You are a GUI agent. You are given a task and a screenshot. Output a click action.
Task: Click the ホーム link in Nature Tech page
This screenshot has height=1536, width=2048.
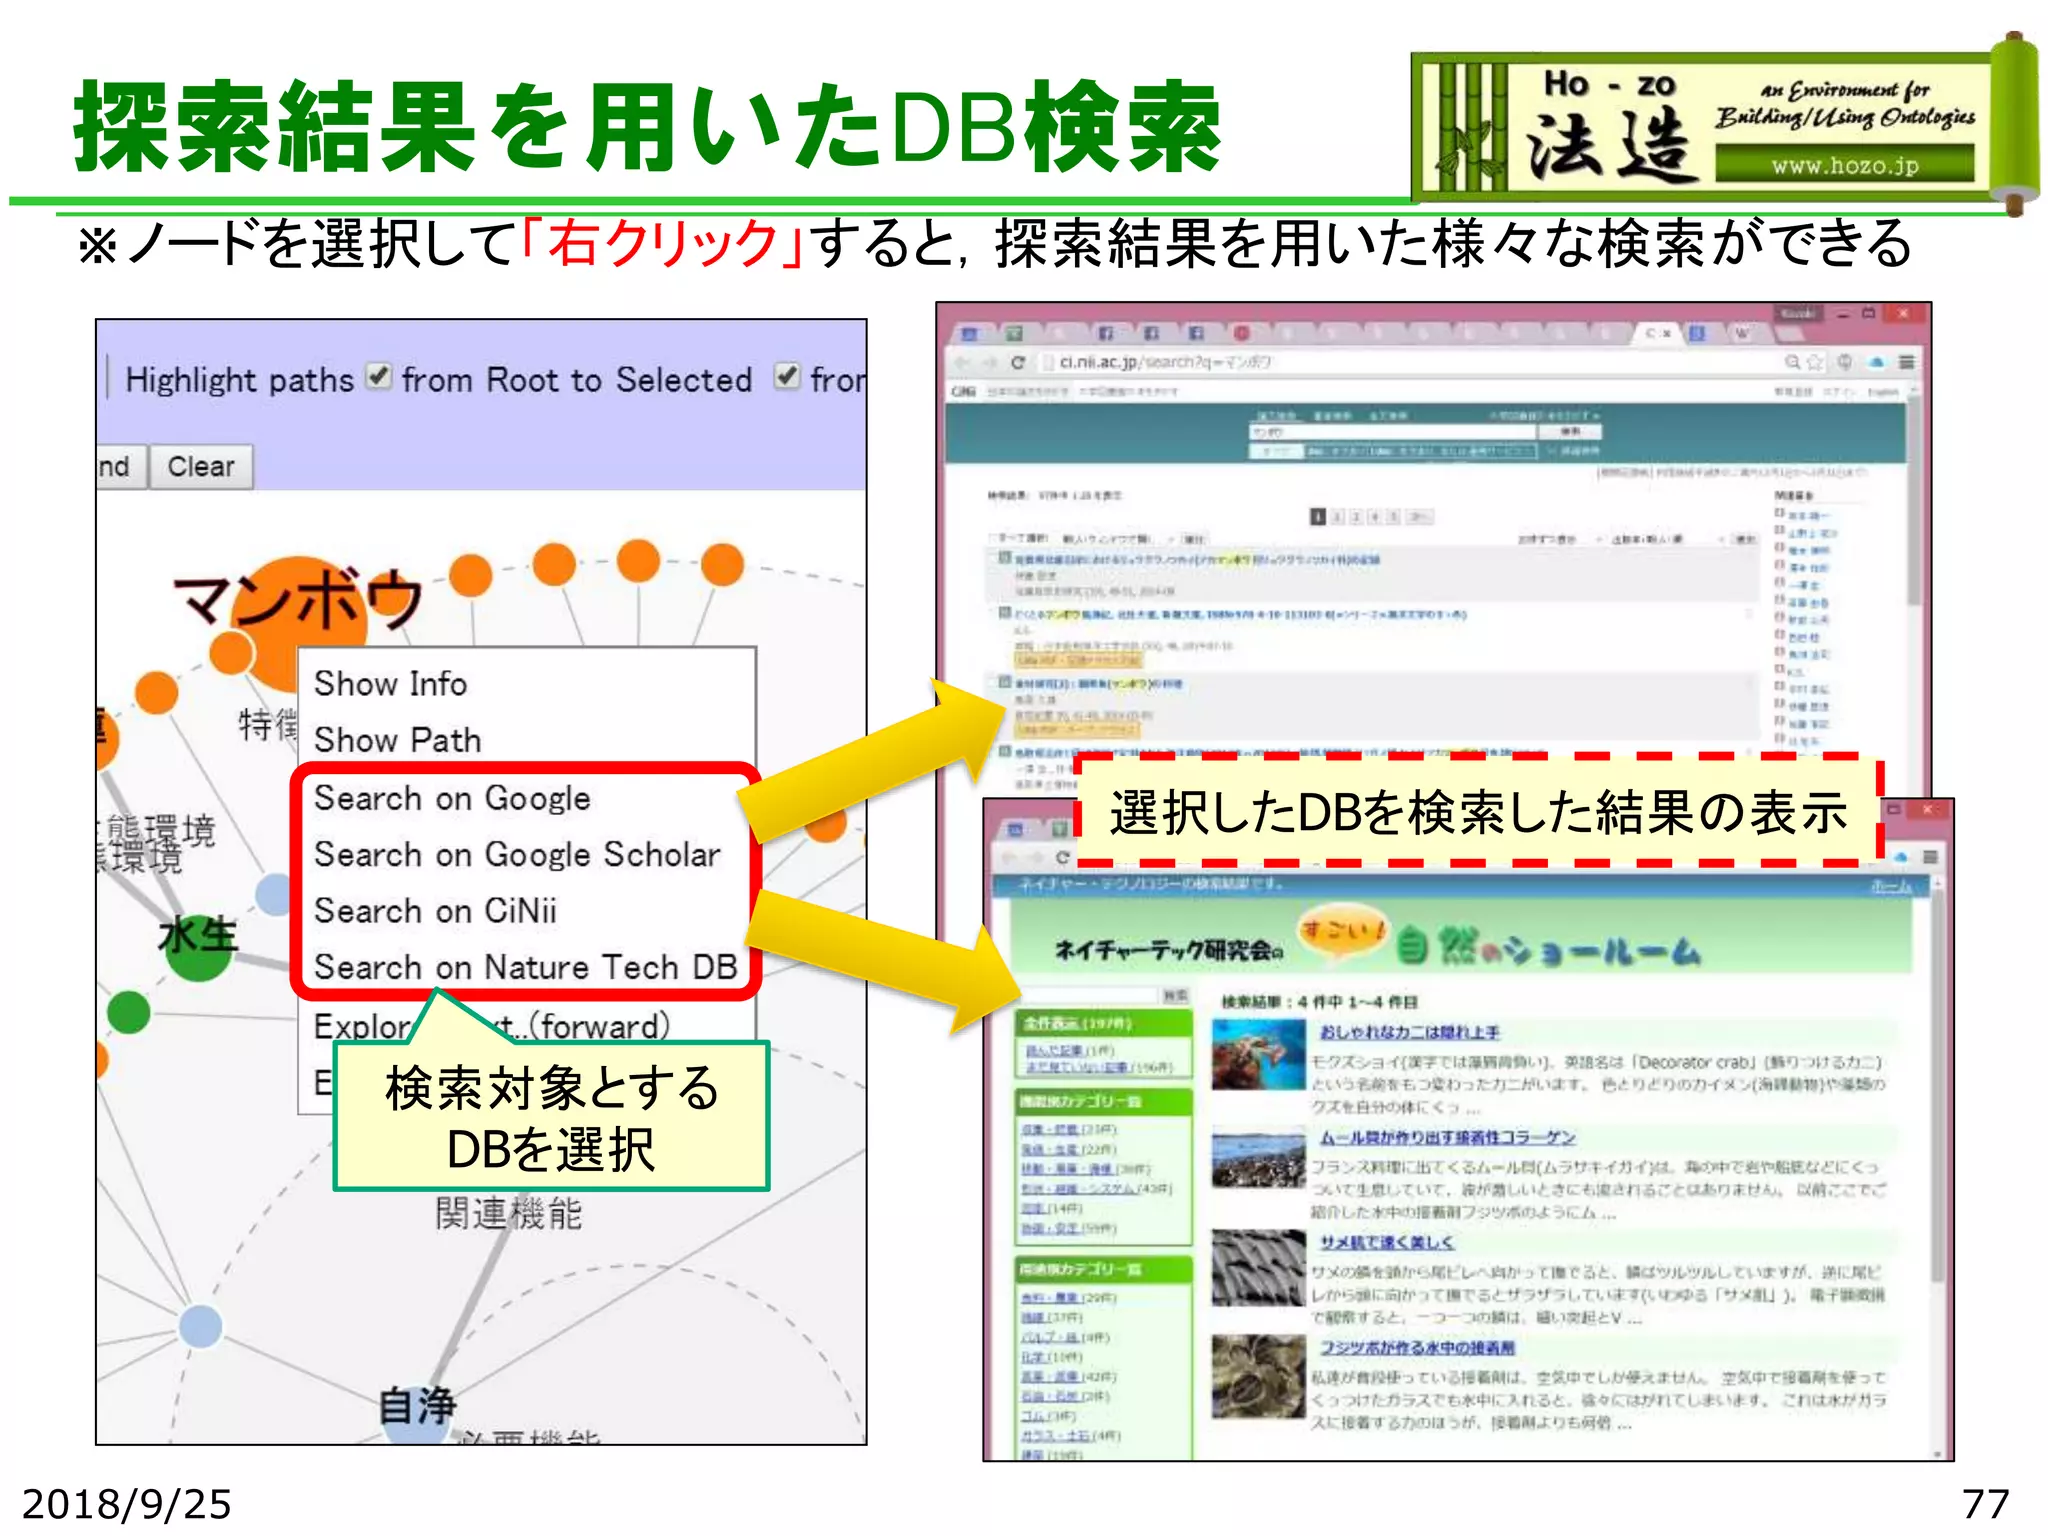[x=1890, y=886]
